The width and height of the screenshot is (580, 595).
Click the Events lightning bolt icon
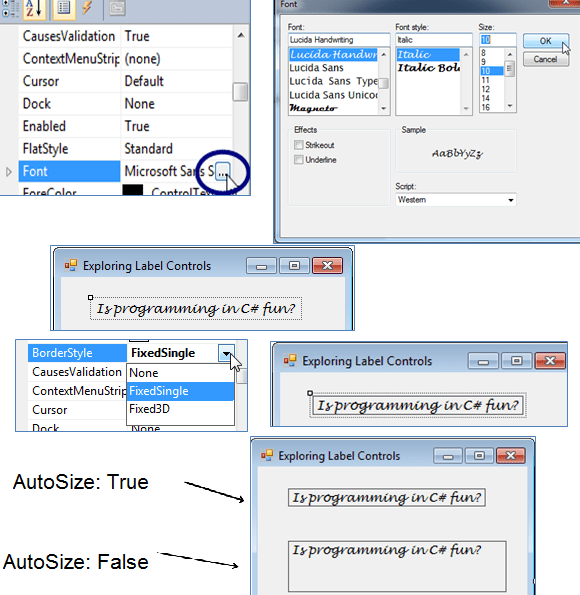[x=87, y=8]
